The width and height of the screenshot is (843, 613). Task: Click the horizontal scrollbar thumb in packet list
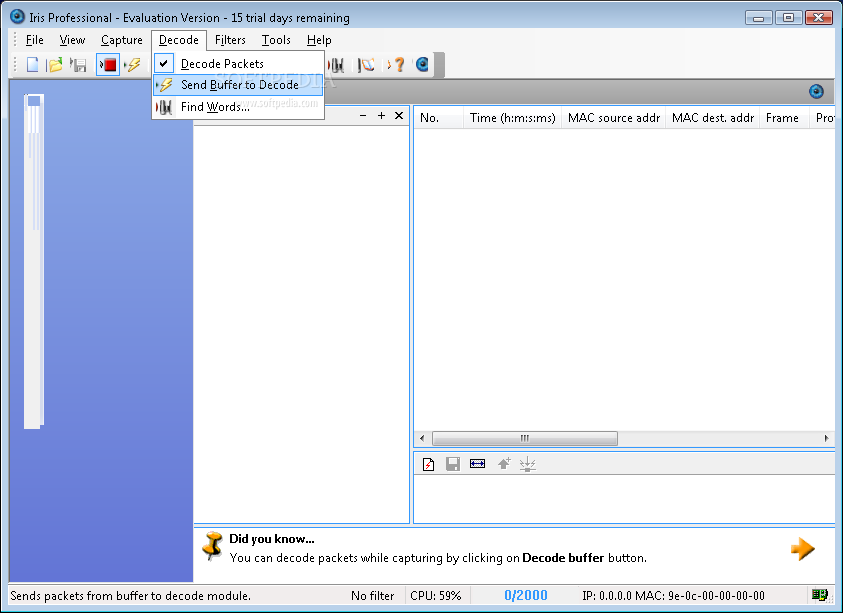pyautogui.click(x=525, y=438)
